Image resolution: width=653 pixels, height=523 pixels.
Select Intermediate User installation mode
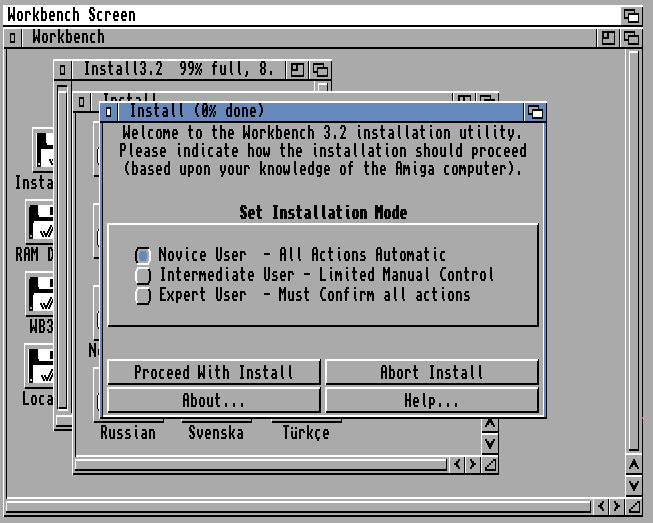tap(143, 275)
